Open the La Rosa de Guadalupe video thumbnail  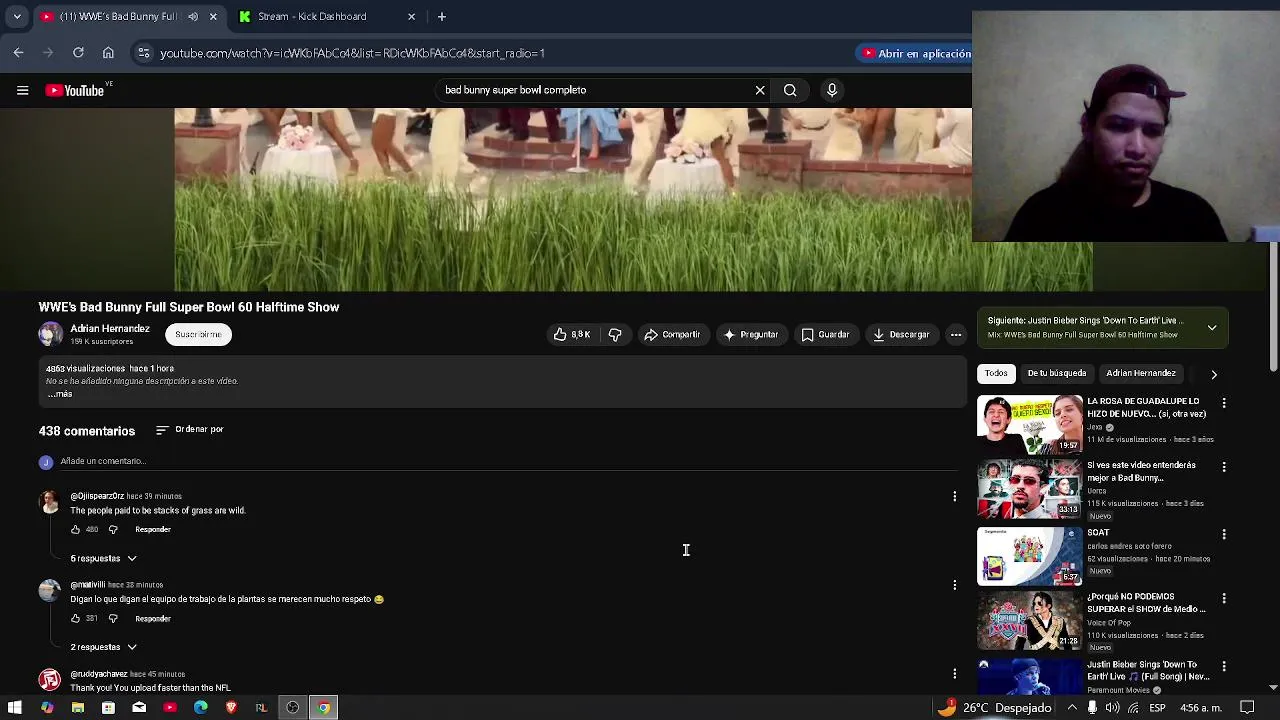click(1029, 424)
